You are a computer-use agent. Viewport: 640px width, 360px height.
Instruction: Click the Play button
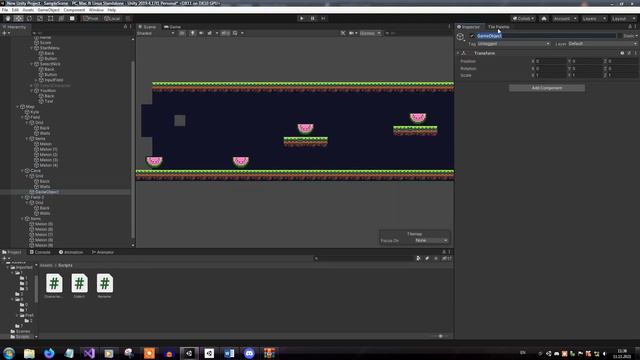click(x=302, y=18)
